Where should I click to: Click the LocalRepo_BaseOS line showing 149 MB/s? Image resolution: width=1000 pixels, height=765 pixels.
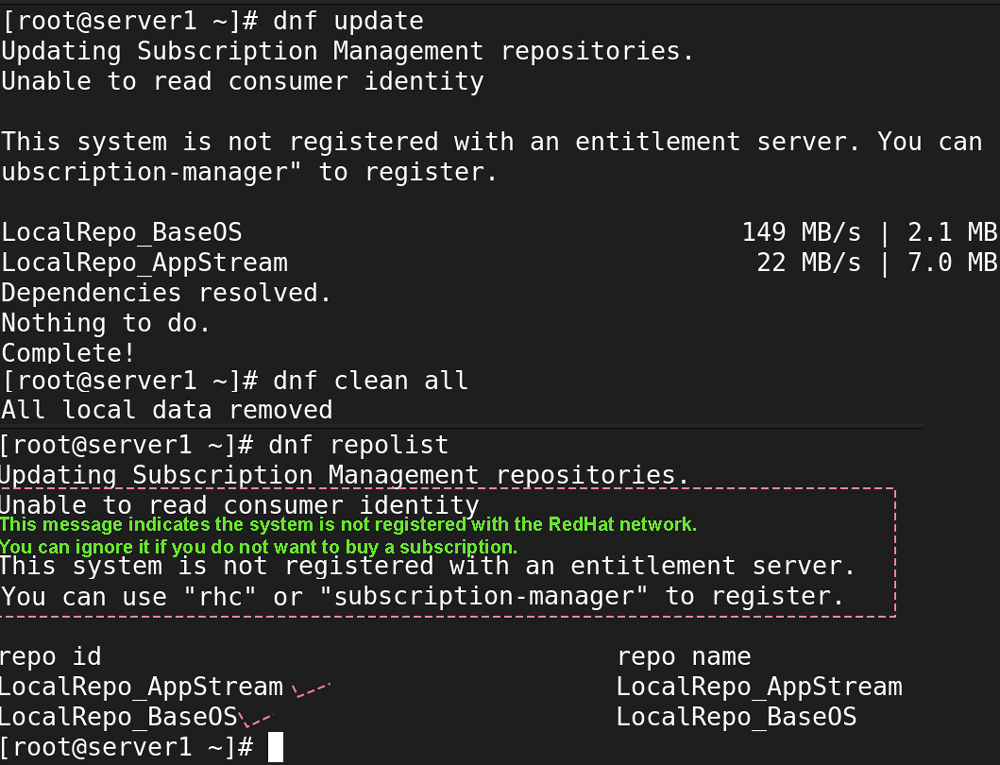pos(499,233)
